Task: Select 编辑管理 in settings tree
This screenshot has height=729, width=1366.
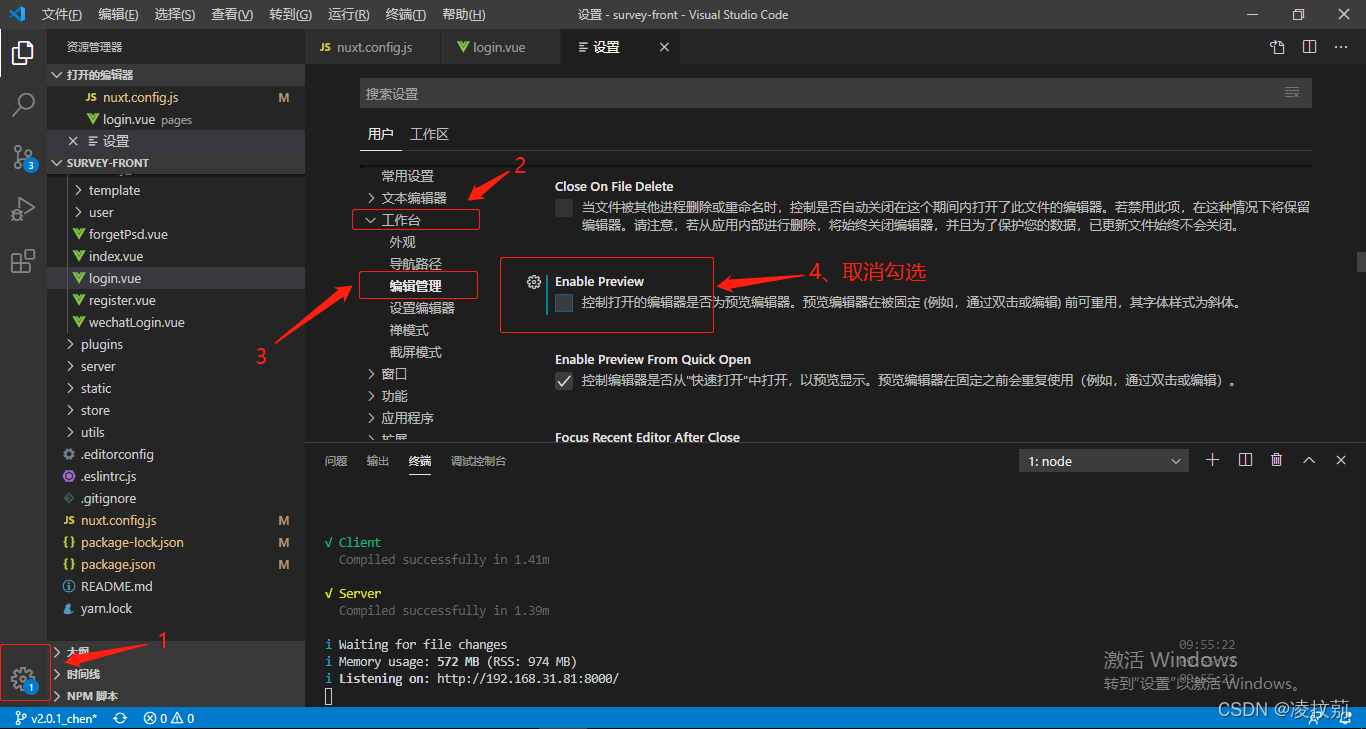Action: [x=416, y=286]
